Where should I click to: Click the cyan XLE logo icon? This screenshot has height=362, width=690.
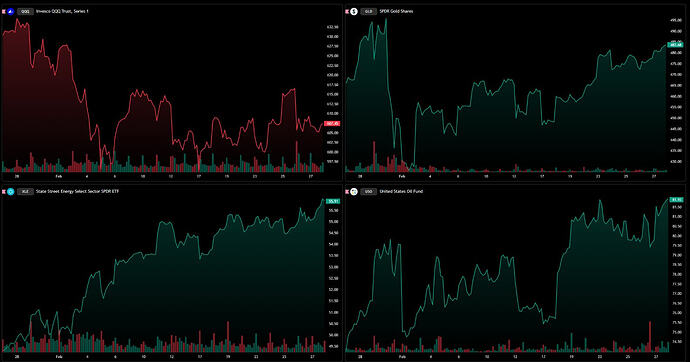[11, 192]
